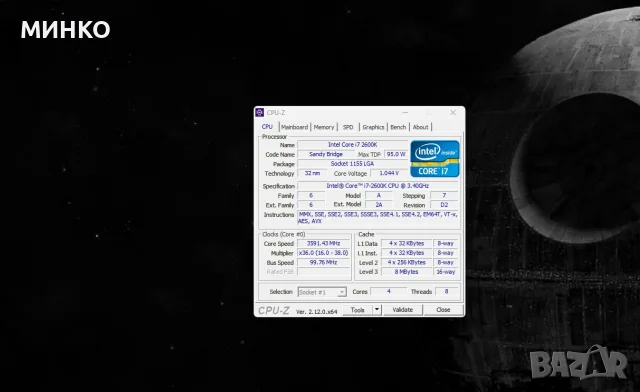Click the '32 nm' technology value
This screenshot has height=392, width=640.
(x=312, y=174)
